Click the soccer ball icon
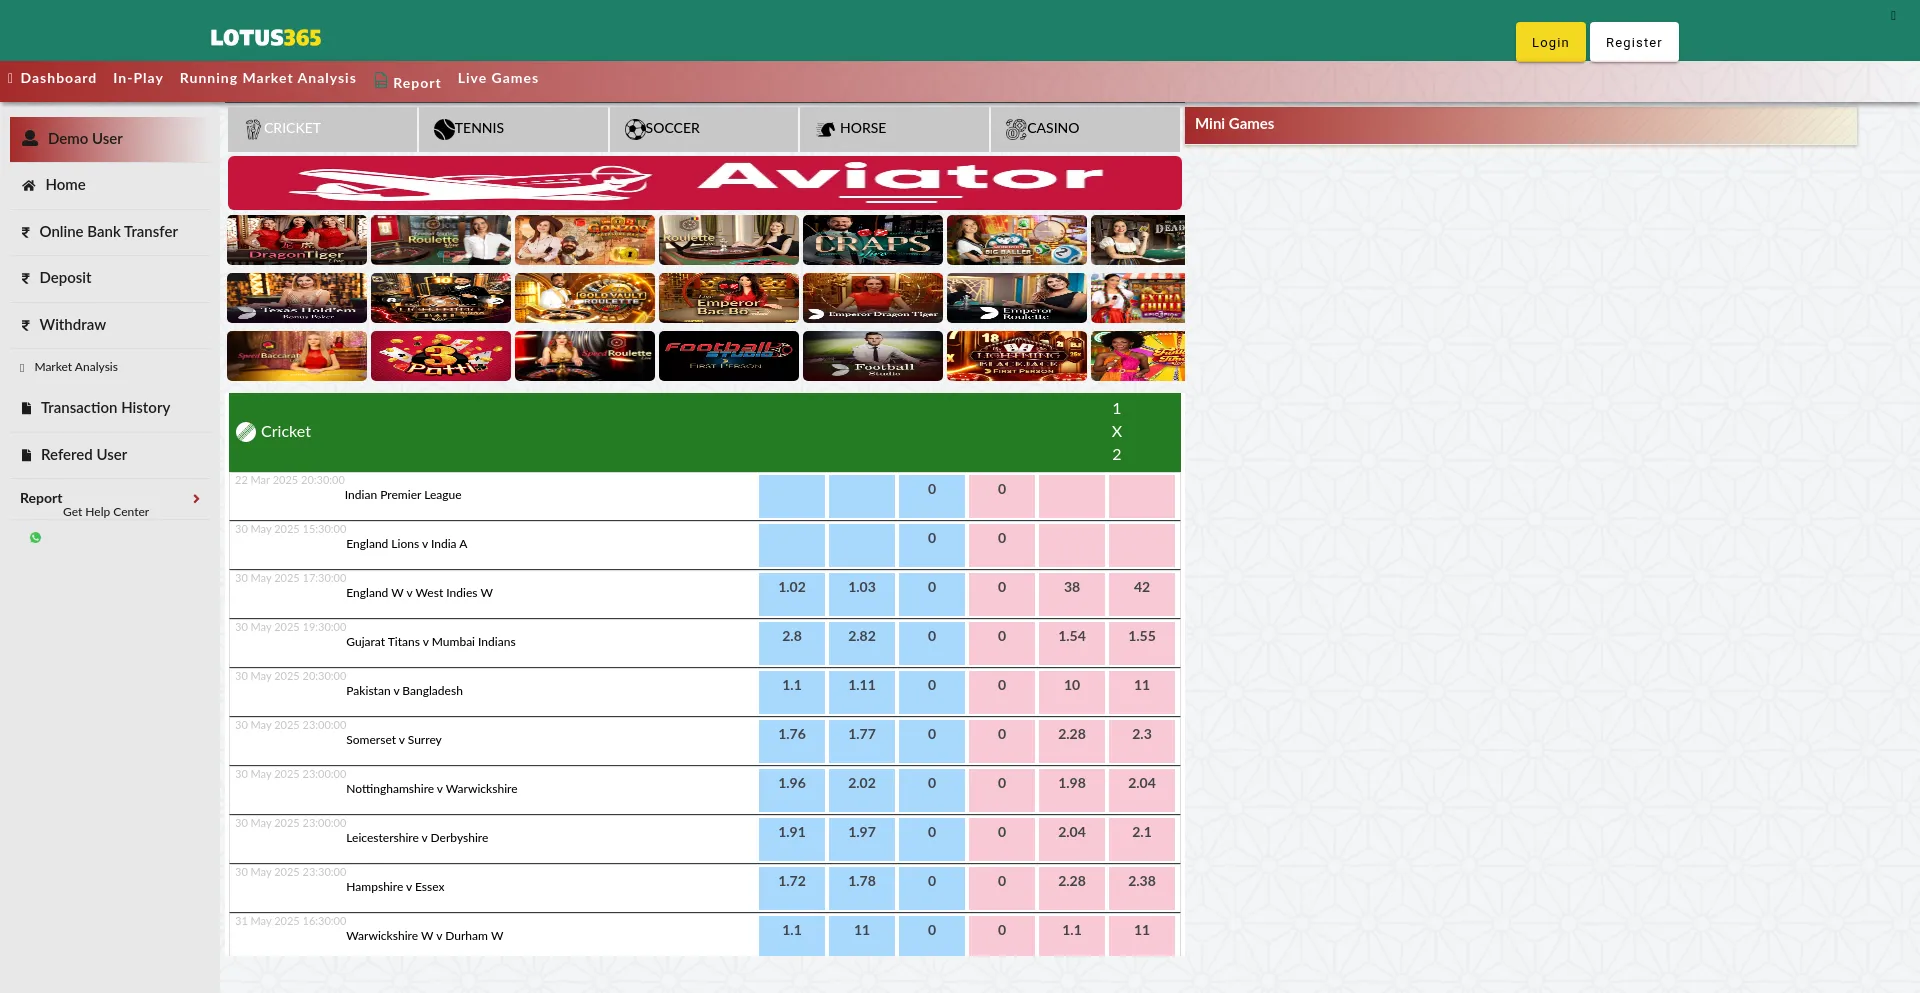Viewport: 1920px width, 993px height. pyautogui.click(x=635, y=129)
